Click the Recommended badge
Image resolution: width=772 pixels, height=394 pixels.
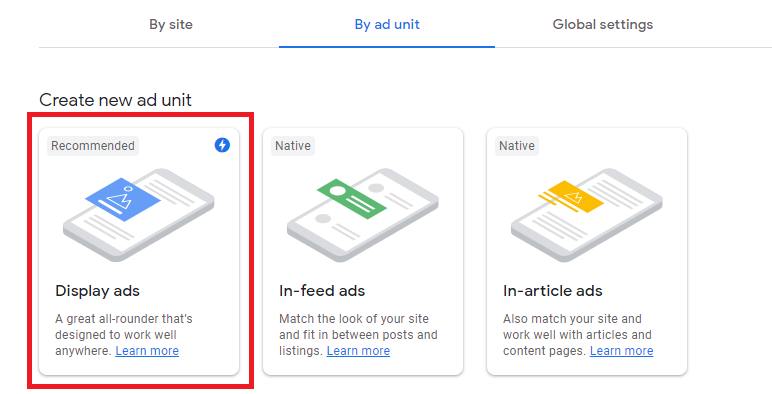tap(93, 146)
